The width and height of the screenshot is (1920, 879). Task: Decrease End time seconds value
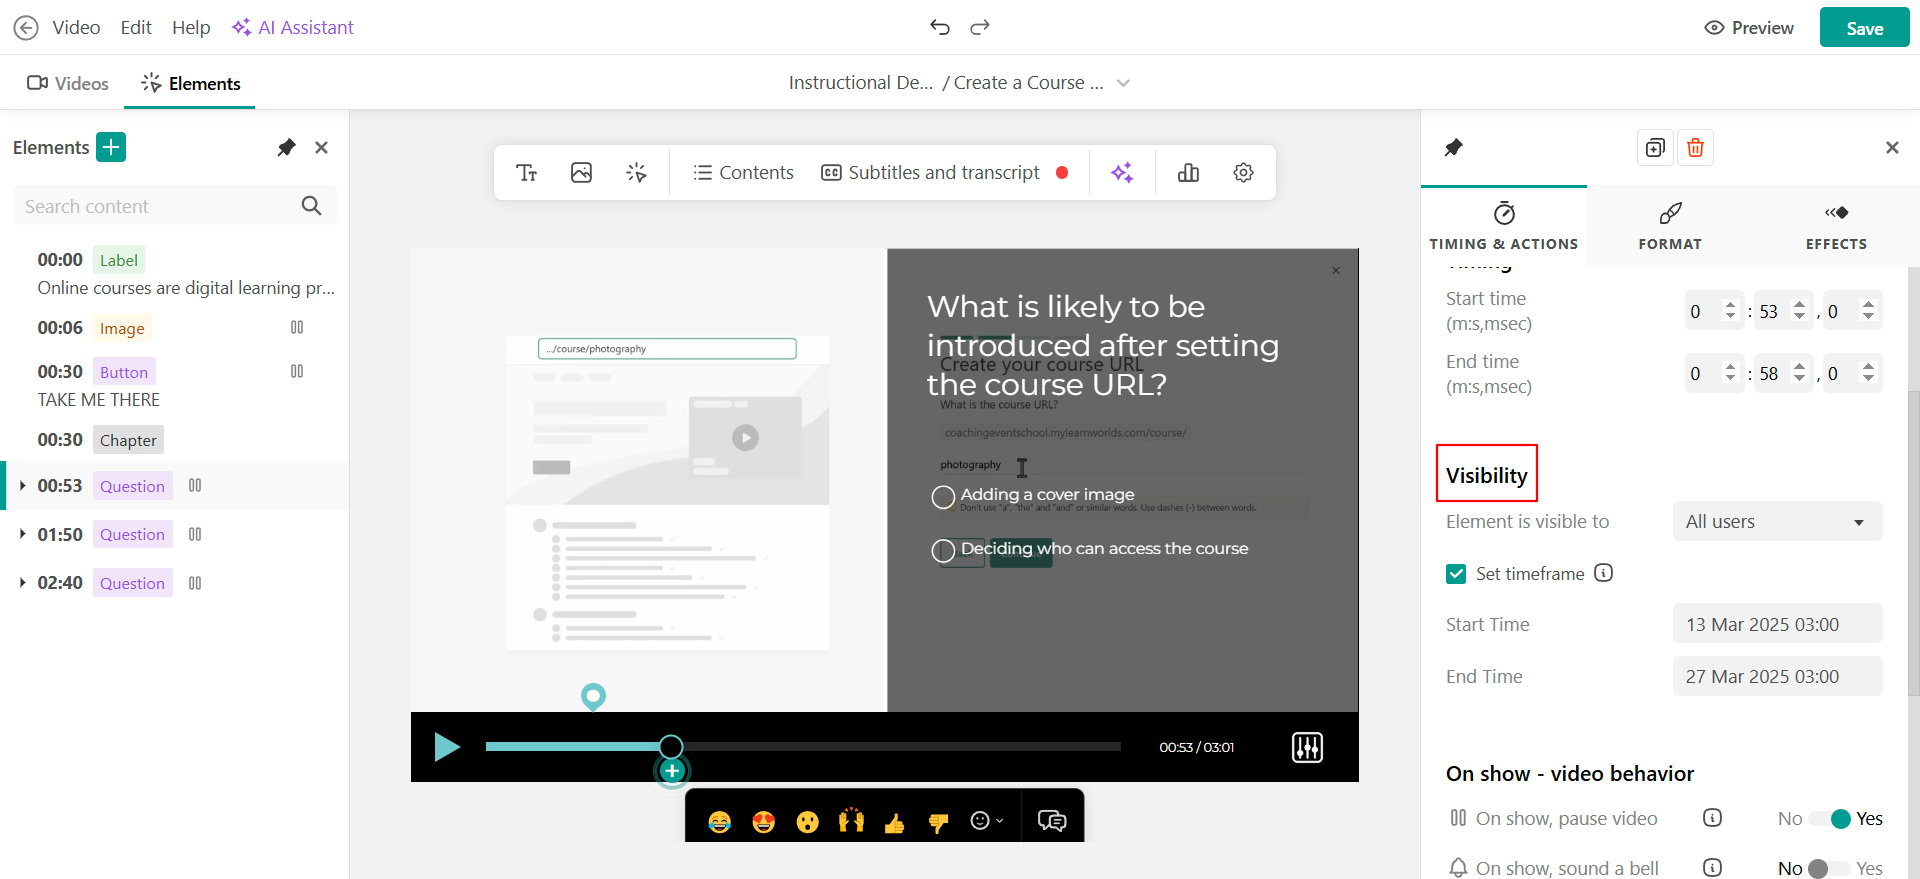point(1799,380)
